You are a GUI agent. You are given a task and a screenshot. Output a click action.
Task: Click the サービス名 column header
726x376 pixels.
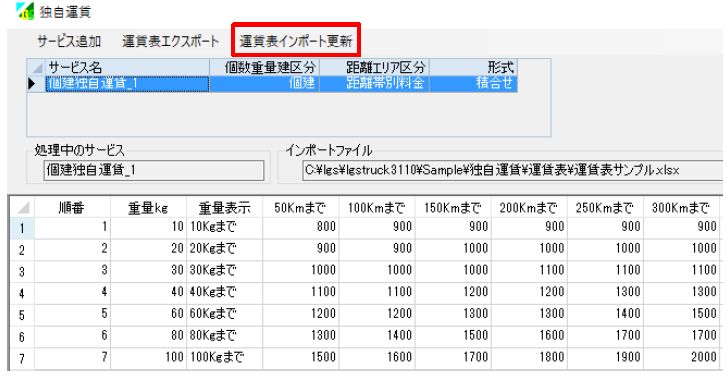tap(127, 68)
